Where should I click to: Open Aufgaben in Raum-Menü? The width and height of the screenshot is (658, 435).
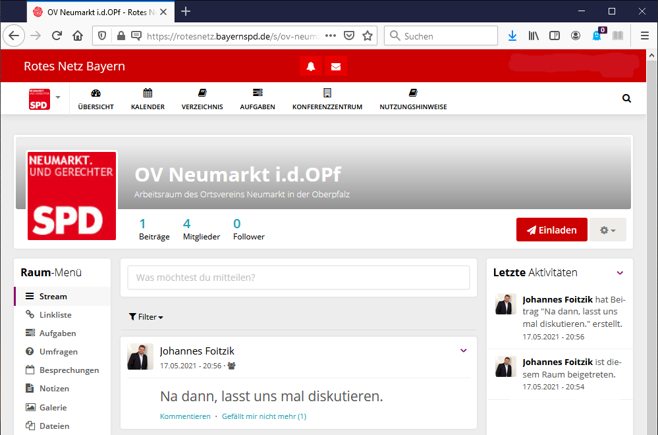63,333
